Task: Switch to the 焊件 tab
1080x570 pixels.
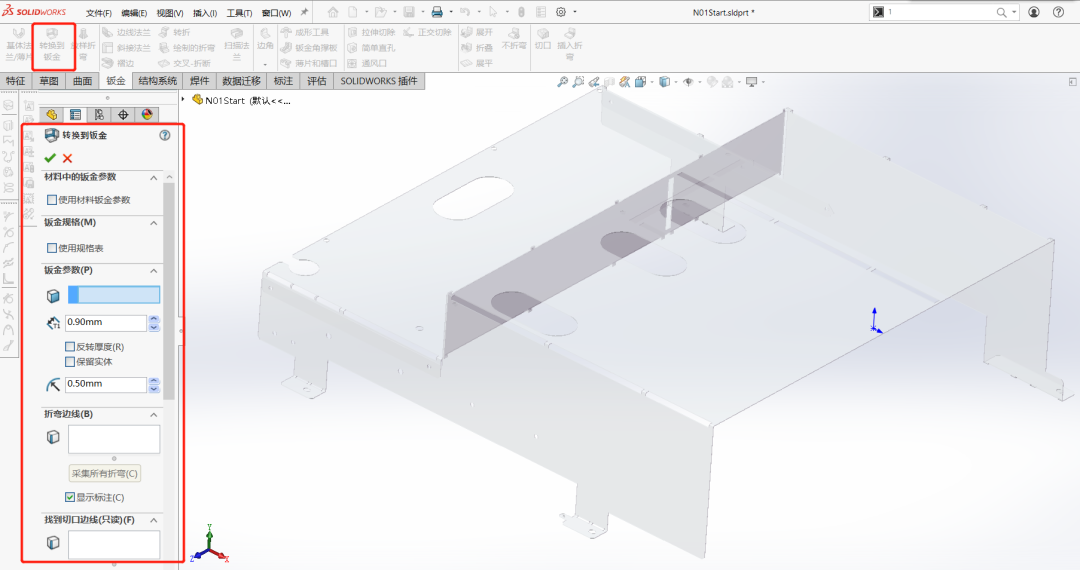Action: [200, 81]
